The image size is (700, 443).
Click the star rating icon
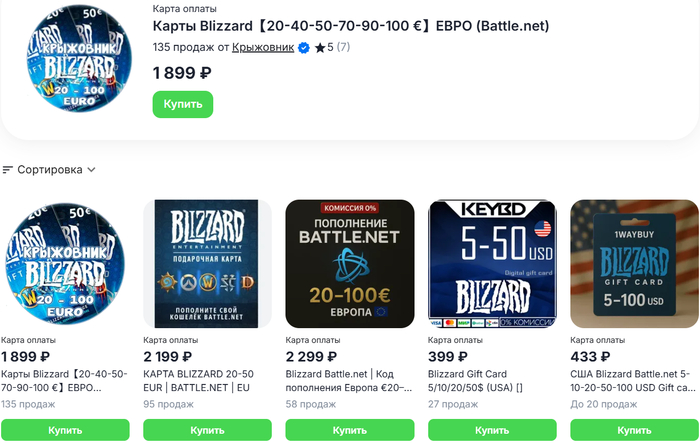point(319,47)
